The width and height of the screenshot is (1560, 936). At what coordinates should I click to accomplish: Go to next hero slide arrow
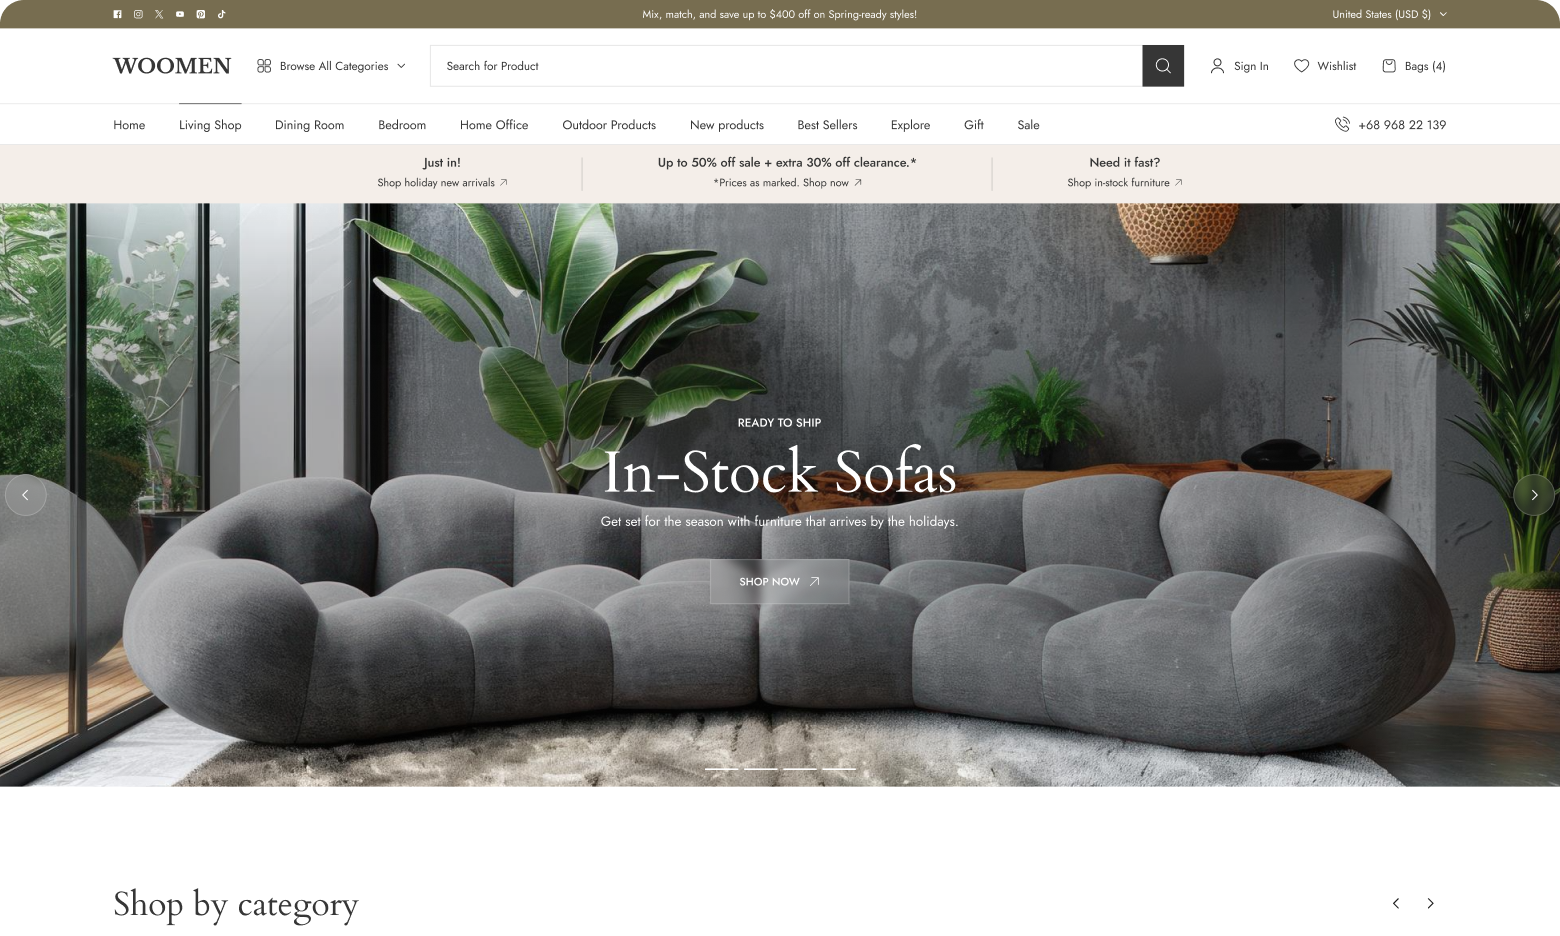click(1534, 495)
